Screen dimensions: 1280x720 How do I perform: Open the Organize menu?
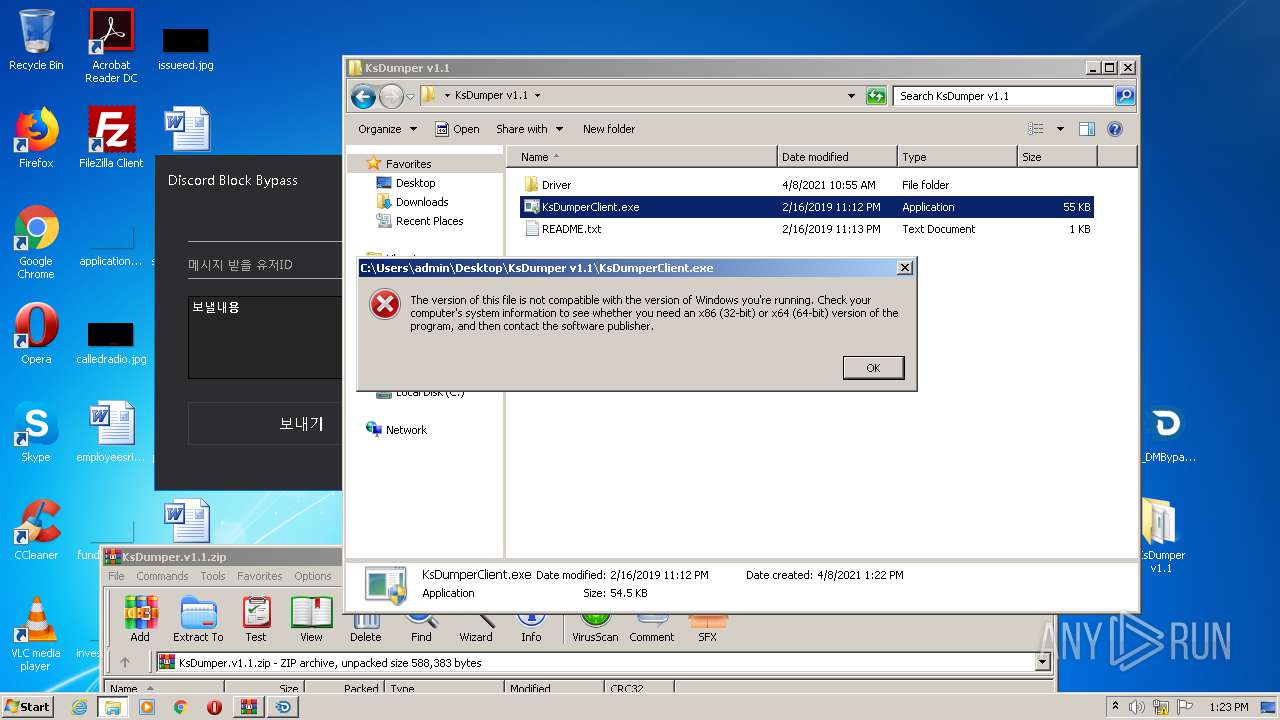[387, 129]
